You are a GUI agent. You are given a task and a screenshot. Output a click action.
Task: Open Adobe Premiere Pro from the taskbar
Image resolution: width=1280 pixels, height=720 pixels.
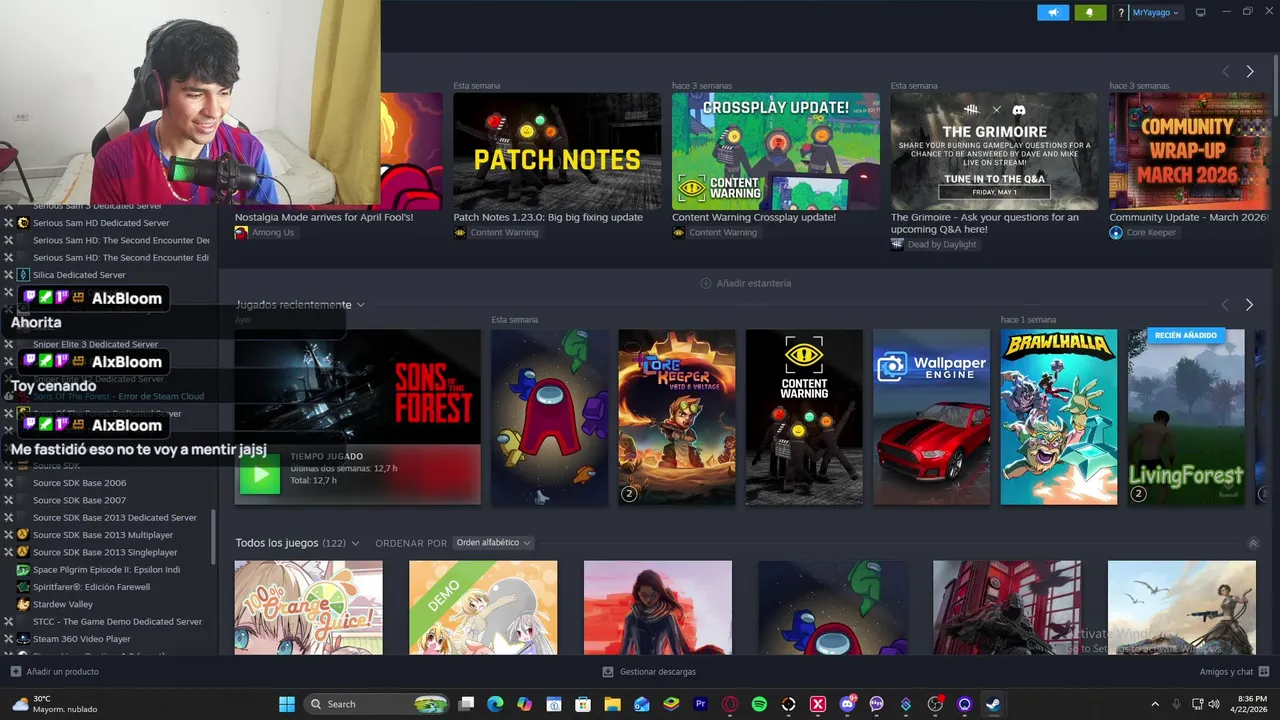pos(701,704)
